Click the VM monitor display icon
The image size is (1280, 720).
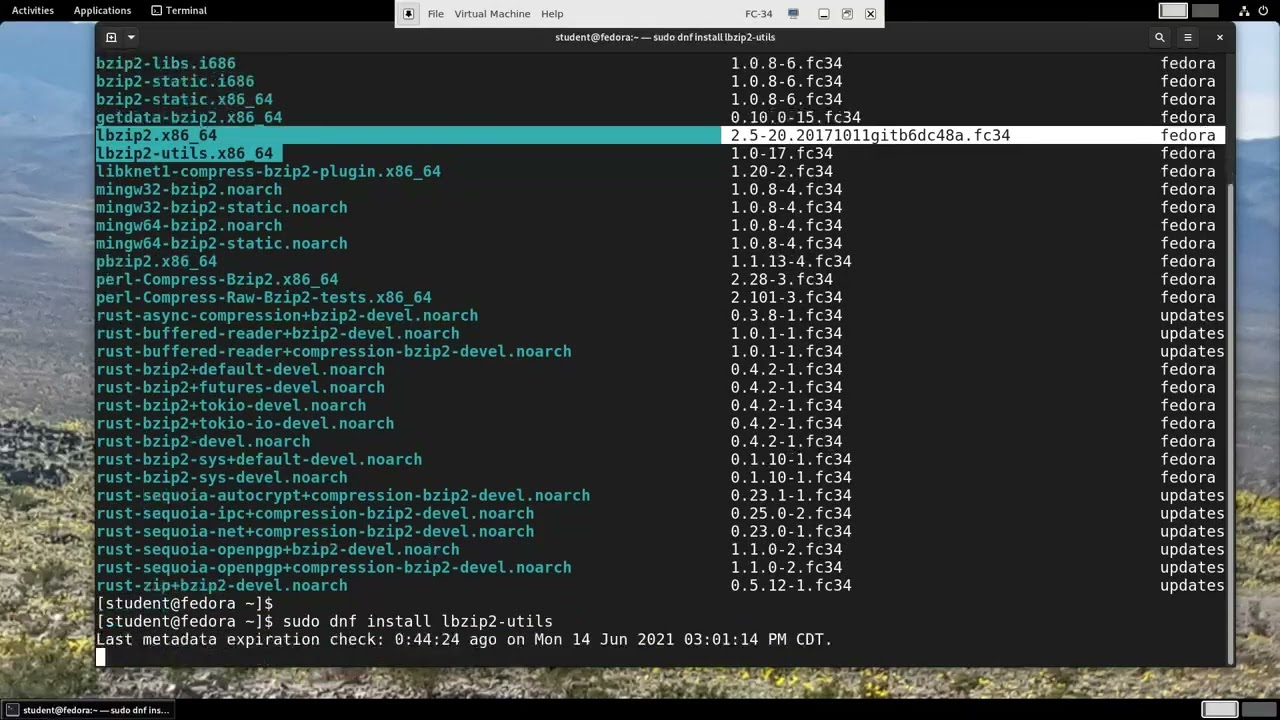[793, 14]
